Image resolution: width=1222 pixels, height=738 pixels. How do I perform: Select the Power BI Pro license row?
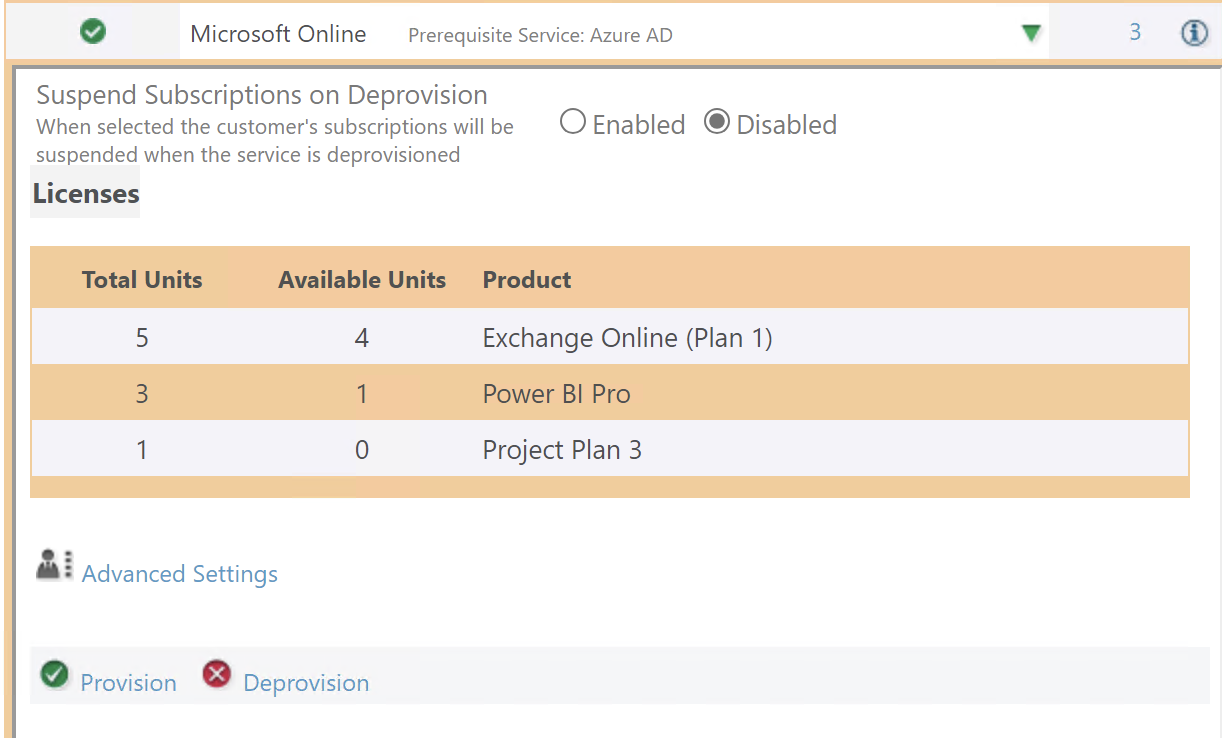coord(556,394)
